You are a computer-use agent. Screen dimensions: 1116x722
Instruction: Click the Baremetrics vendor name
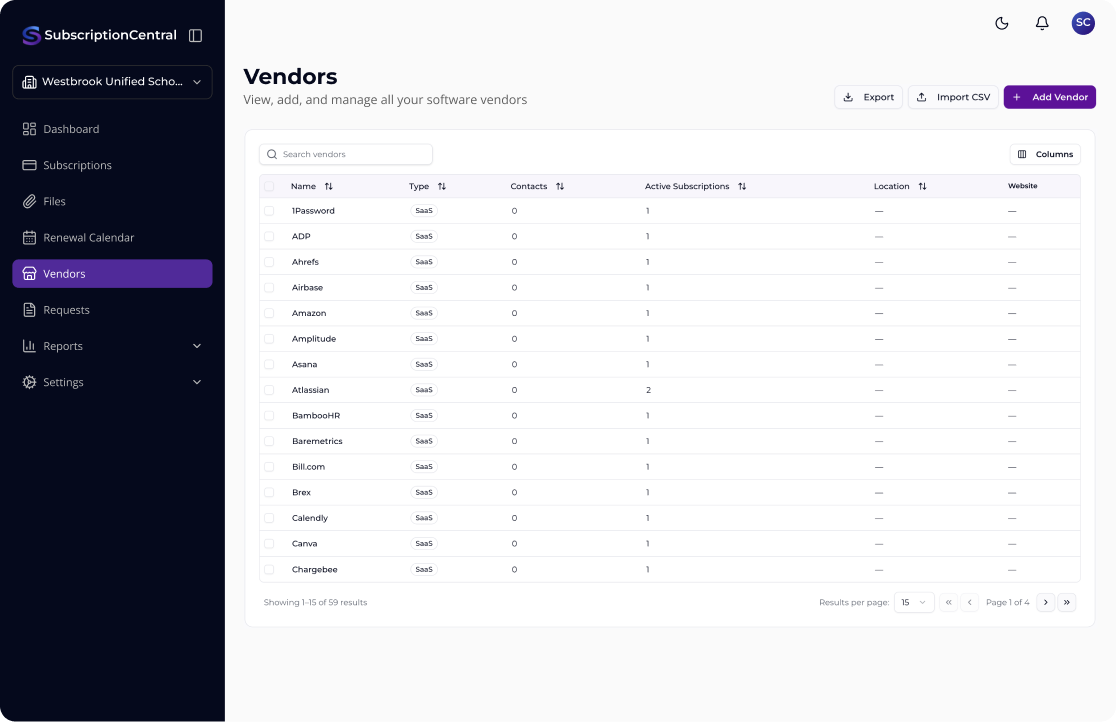(x=317, y=441)
